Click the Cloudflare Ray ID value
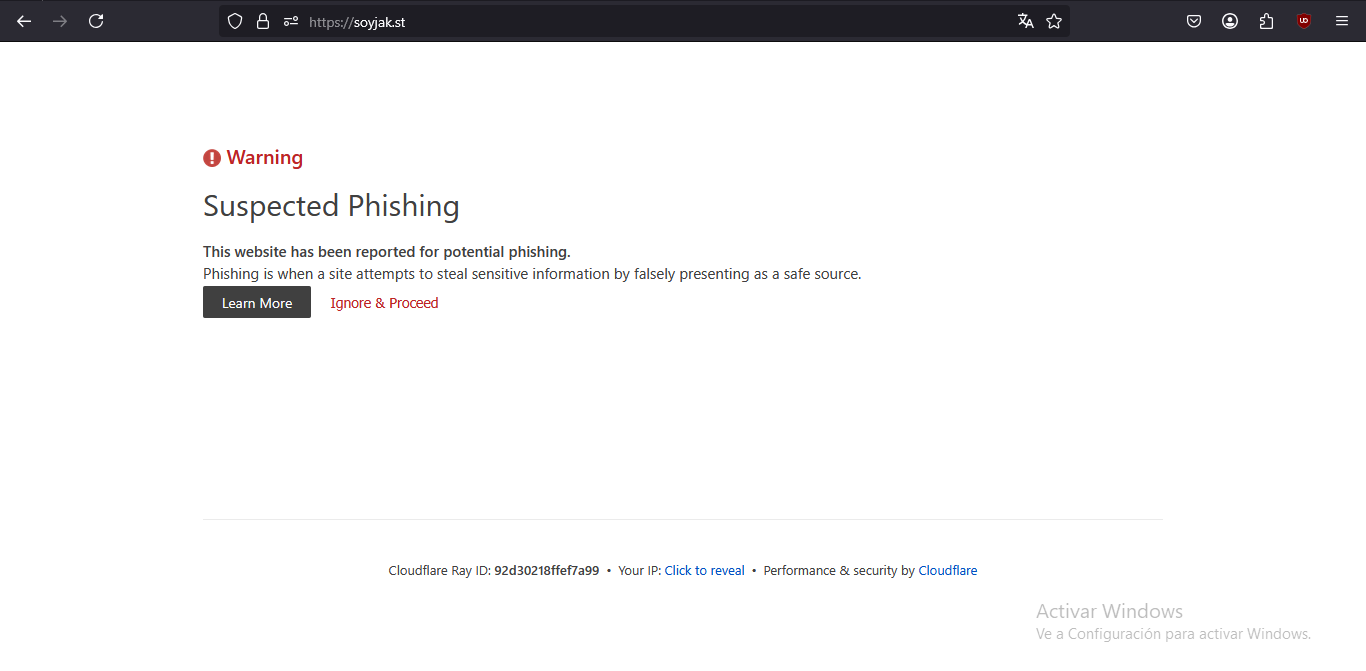This screenshot has height=671, width=1366. (x=547, y=571)
